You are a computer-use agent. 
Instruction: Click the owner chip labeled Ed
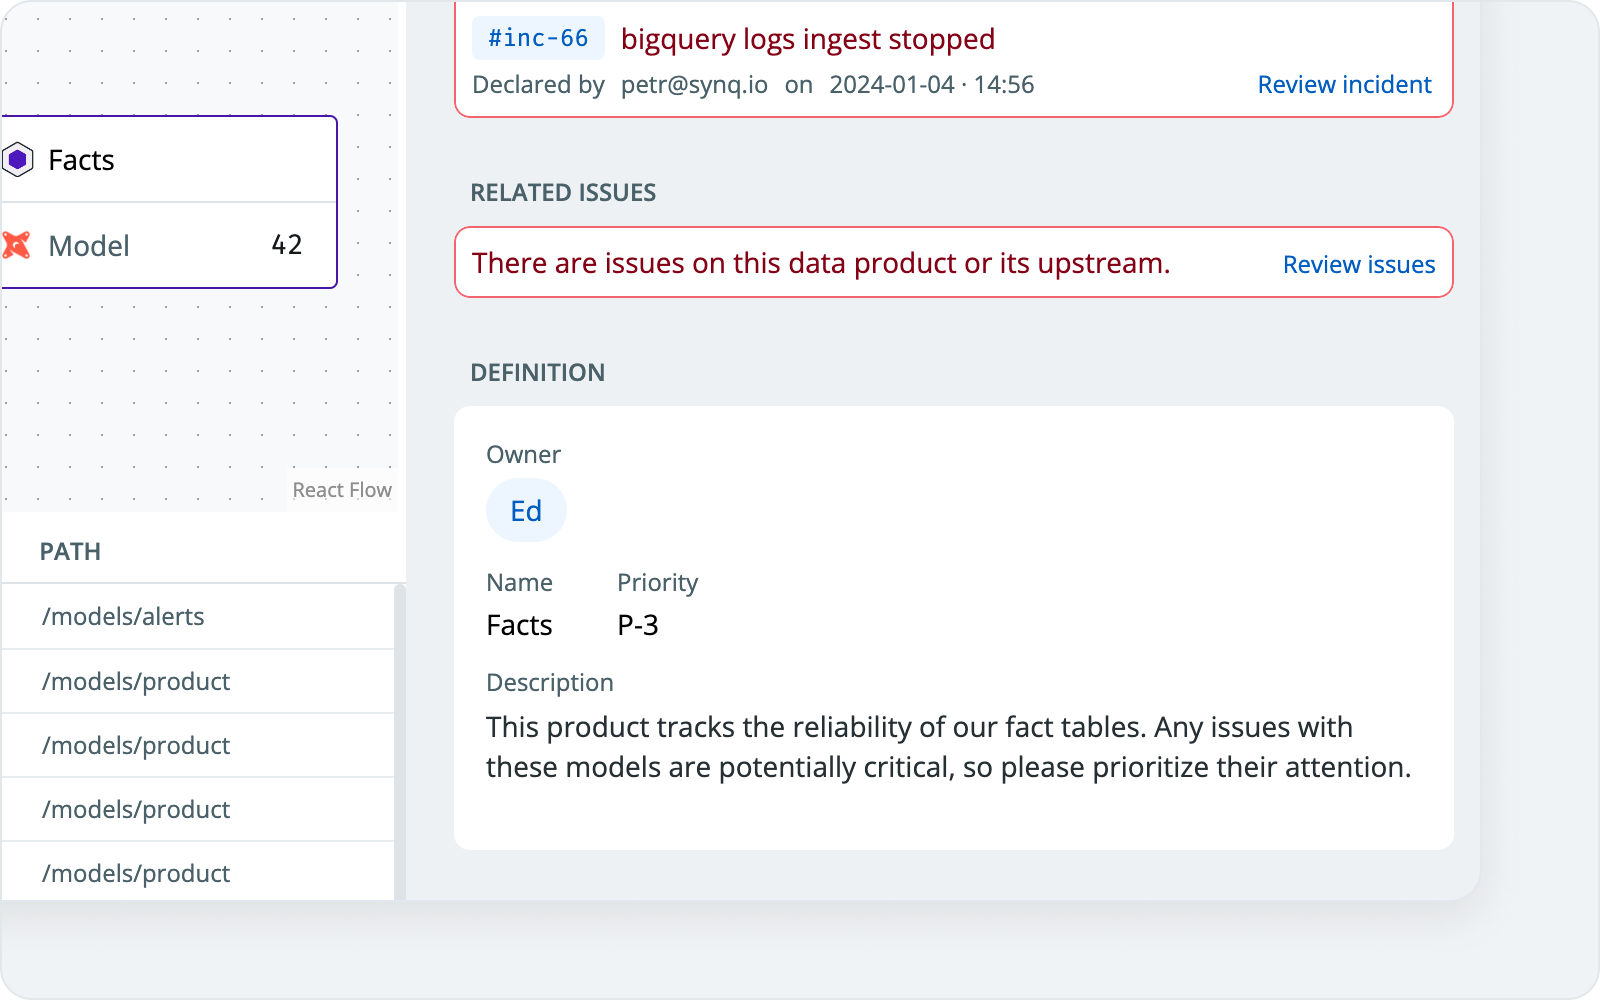(x=526, y=511)
